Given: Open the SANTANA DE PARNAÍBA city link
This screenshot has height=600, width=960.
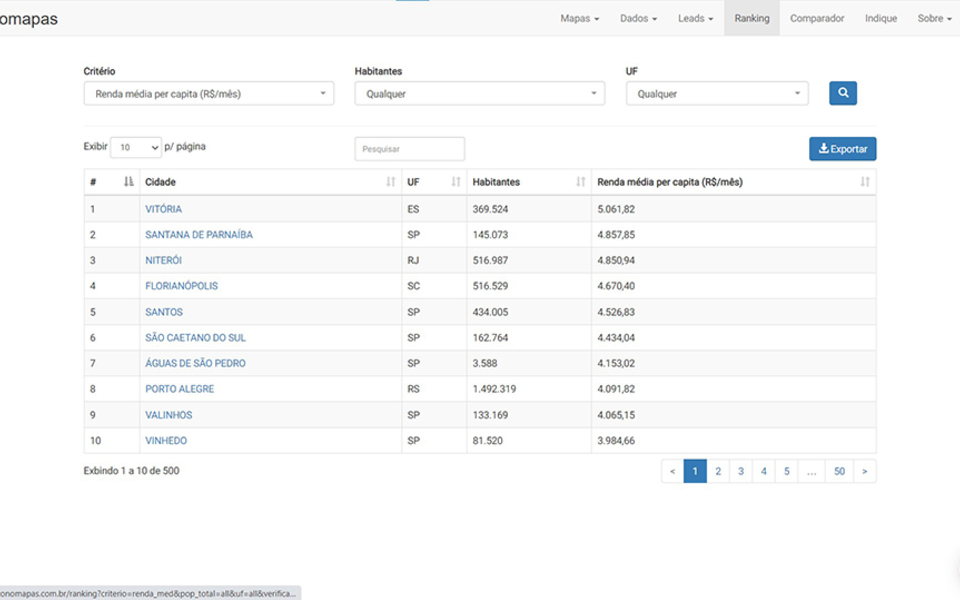Looking at the screenshot, I should [198, 234].
